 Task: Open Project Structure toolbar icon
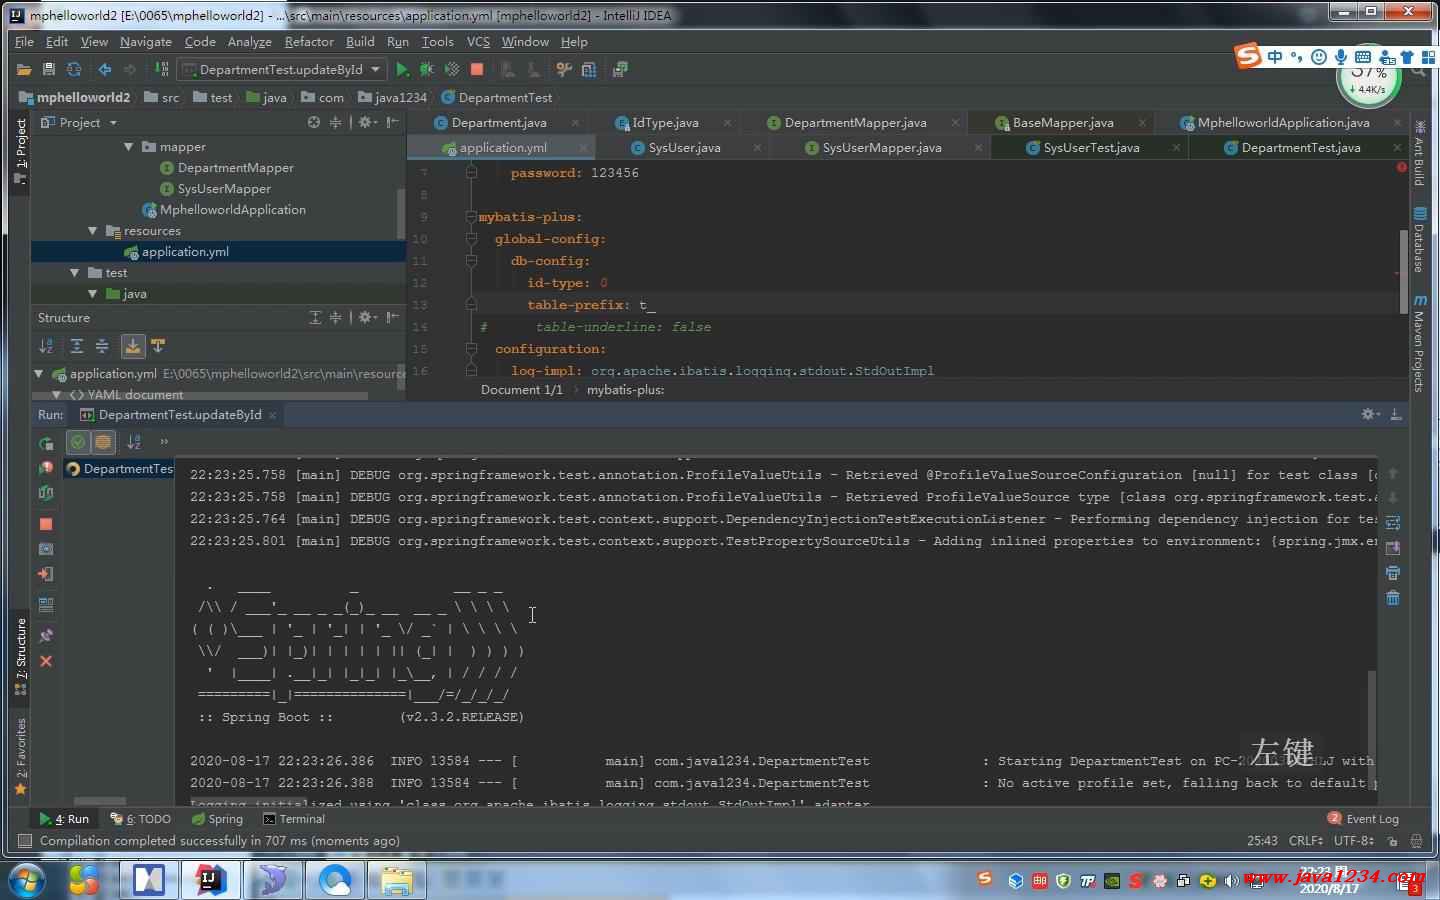589,70
